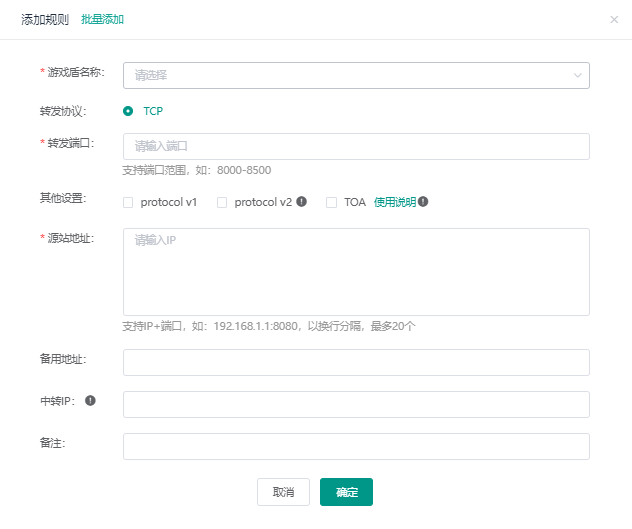Image resolution: width=632 pixels, height=529 pixels.
Task: Toggle the TOA checkbox
Action: tap(332, 202)
